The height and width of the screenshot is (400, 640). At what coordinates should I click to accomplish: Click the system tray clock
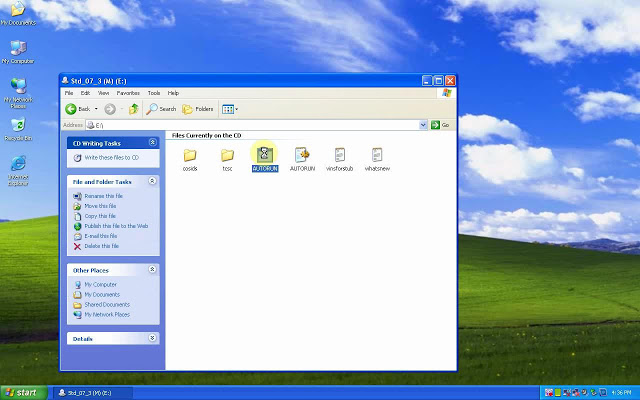click(x=622, y=393)
